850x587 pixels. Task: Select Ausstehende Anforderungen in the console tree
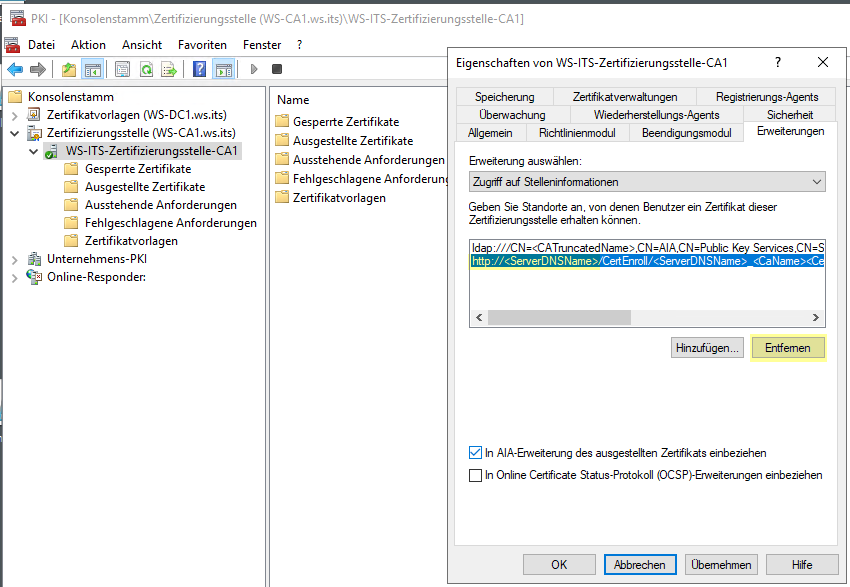[x=160, y=205]
